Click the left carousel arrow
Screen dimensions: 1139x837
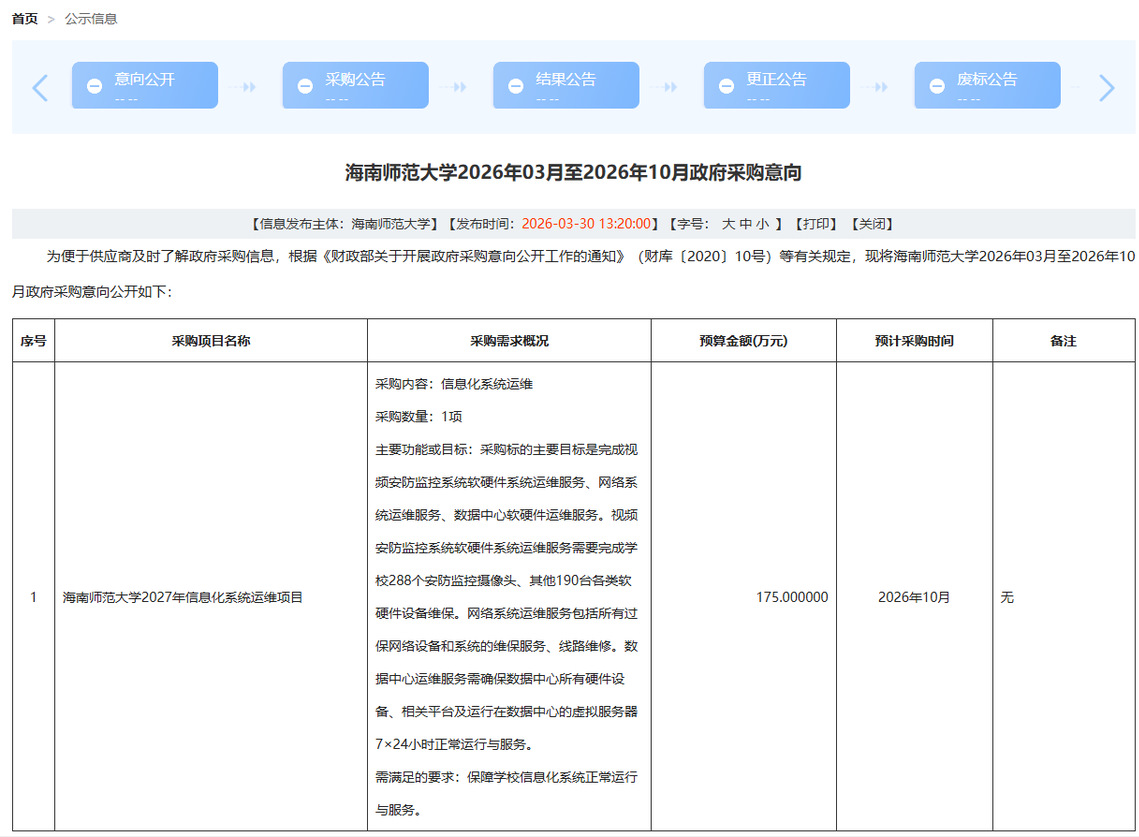[x=40, y=88]
